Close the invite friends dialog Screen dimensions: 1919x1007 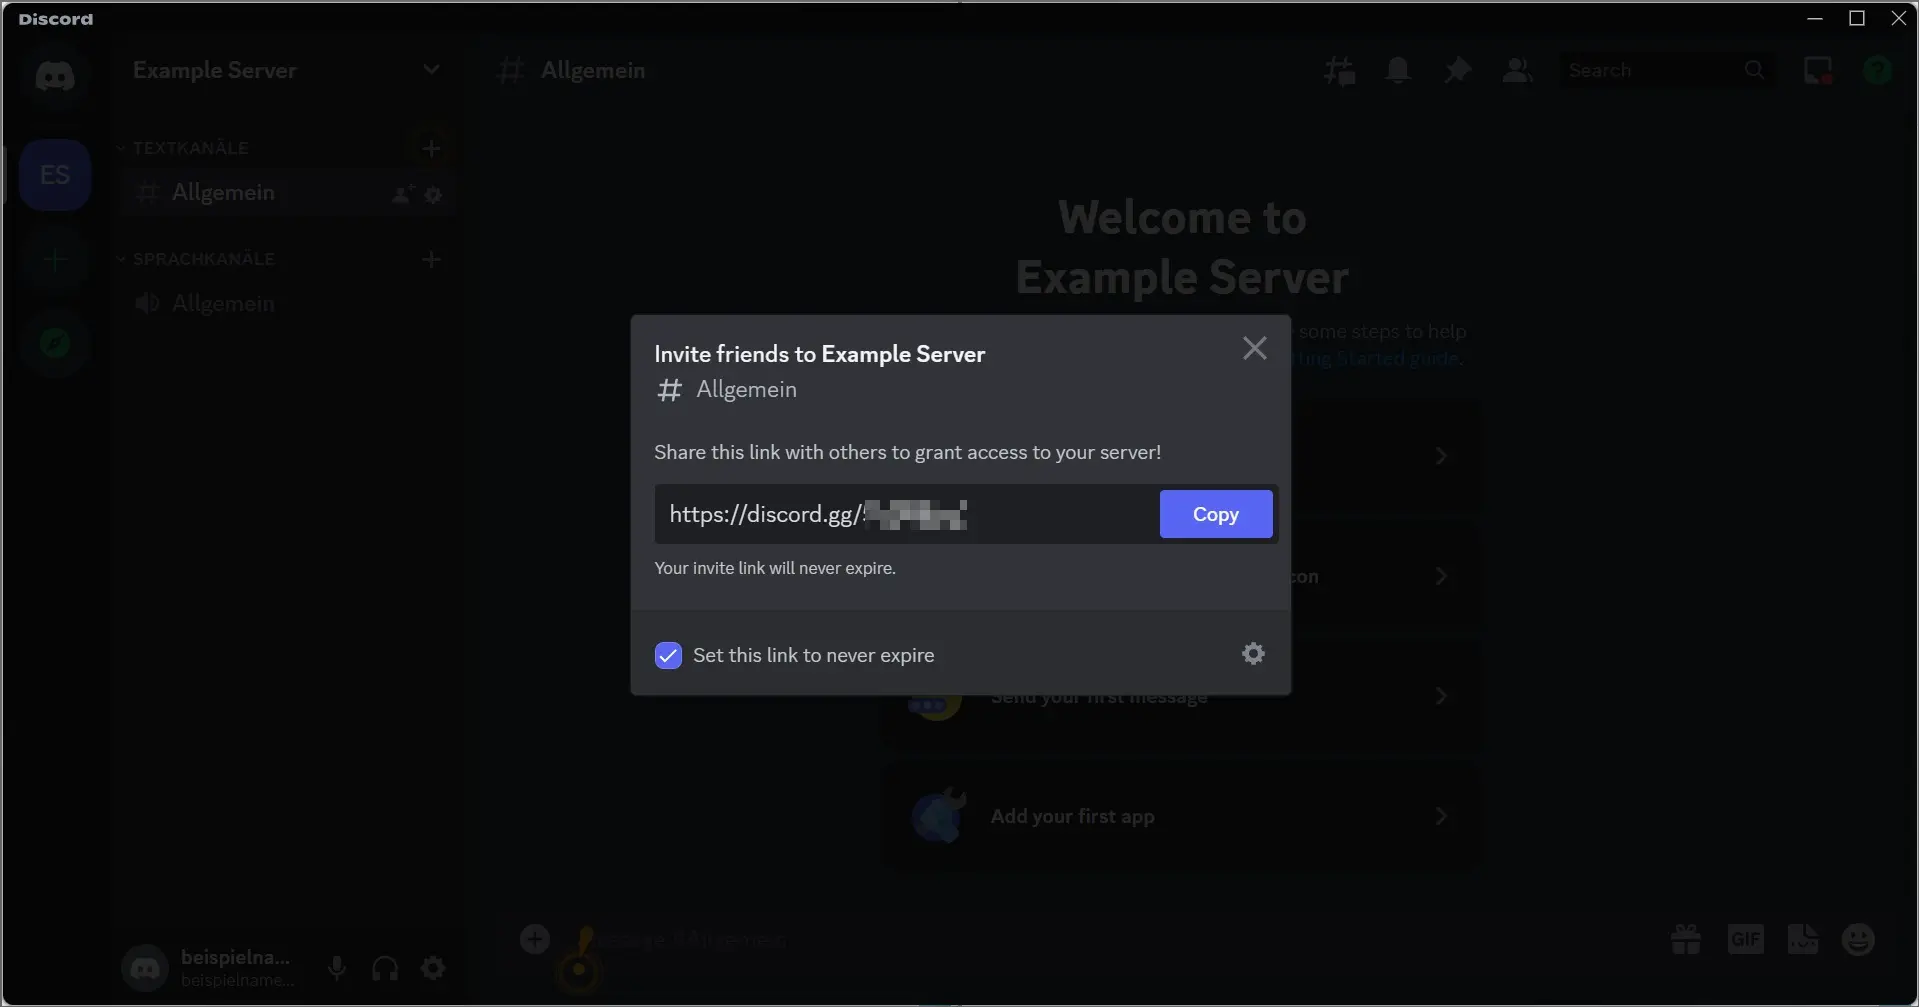pos(1254,348)
